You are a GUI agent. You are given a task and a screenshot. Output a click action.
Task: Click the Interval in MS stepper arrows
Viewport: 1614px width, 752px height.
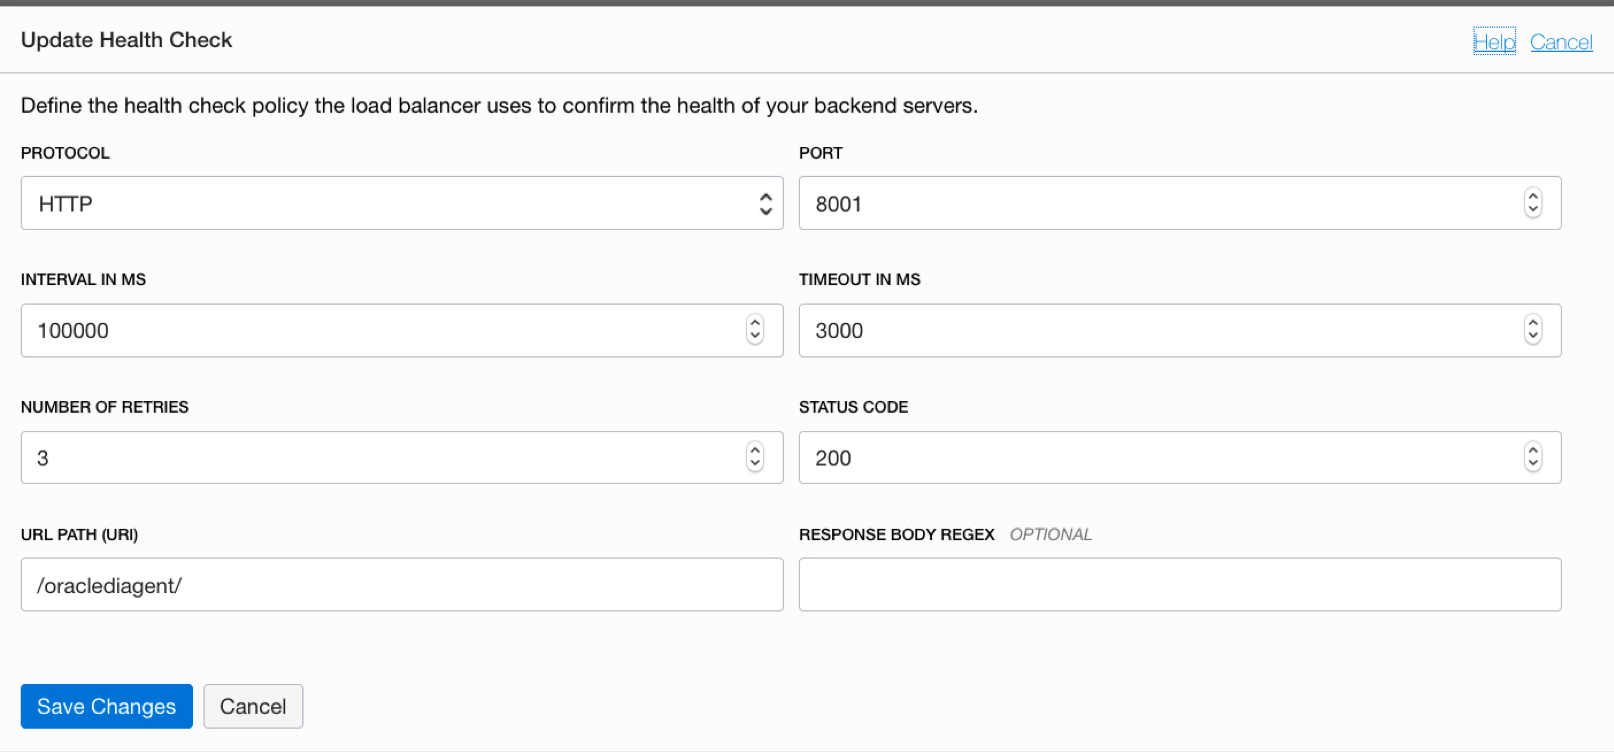pyautogui.click(x=755, y=330)
